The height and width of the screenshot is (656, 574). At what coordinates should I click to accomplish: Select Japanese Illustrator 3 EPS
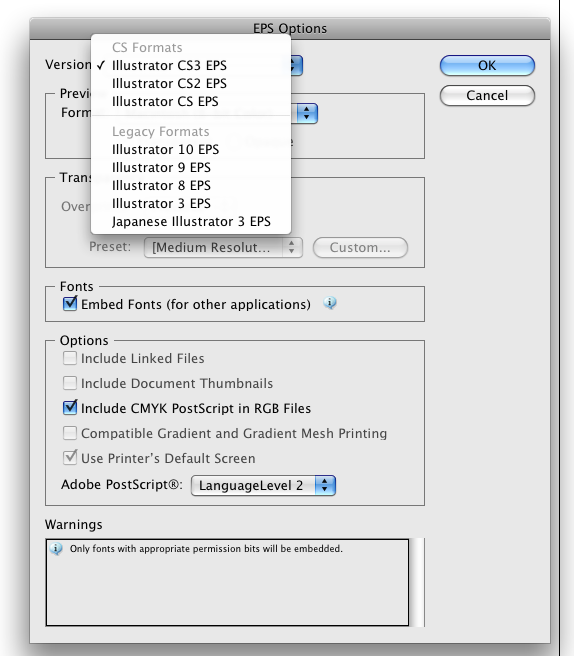coord(191,221)
